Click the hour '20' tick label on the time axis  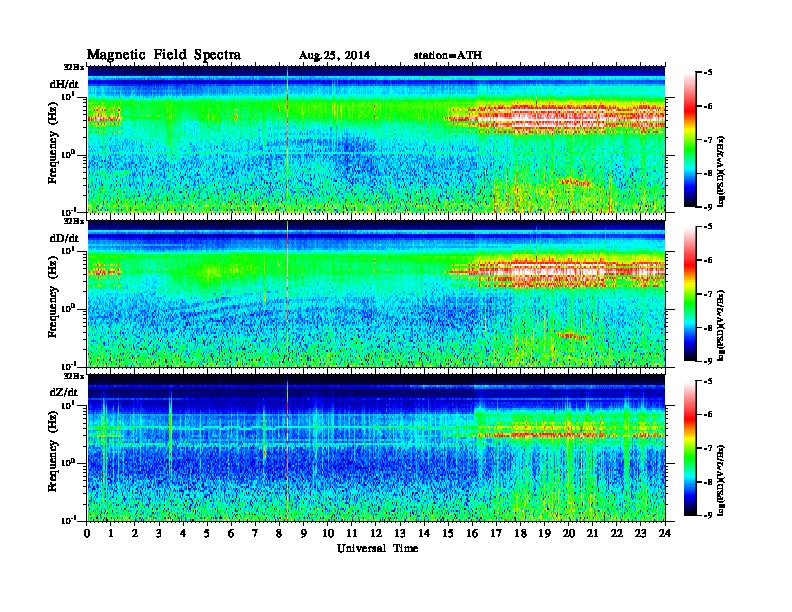[x=569, y=534]
